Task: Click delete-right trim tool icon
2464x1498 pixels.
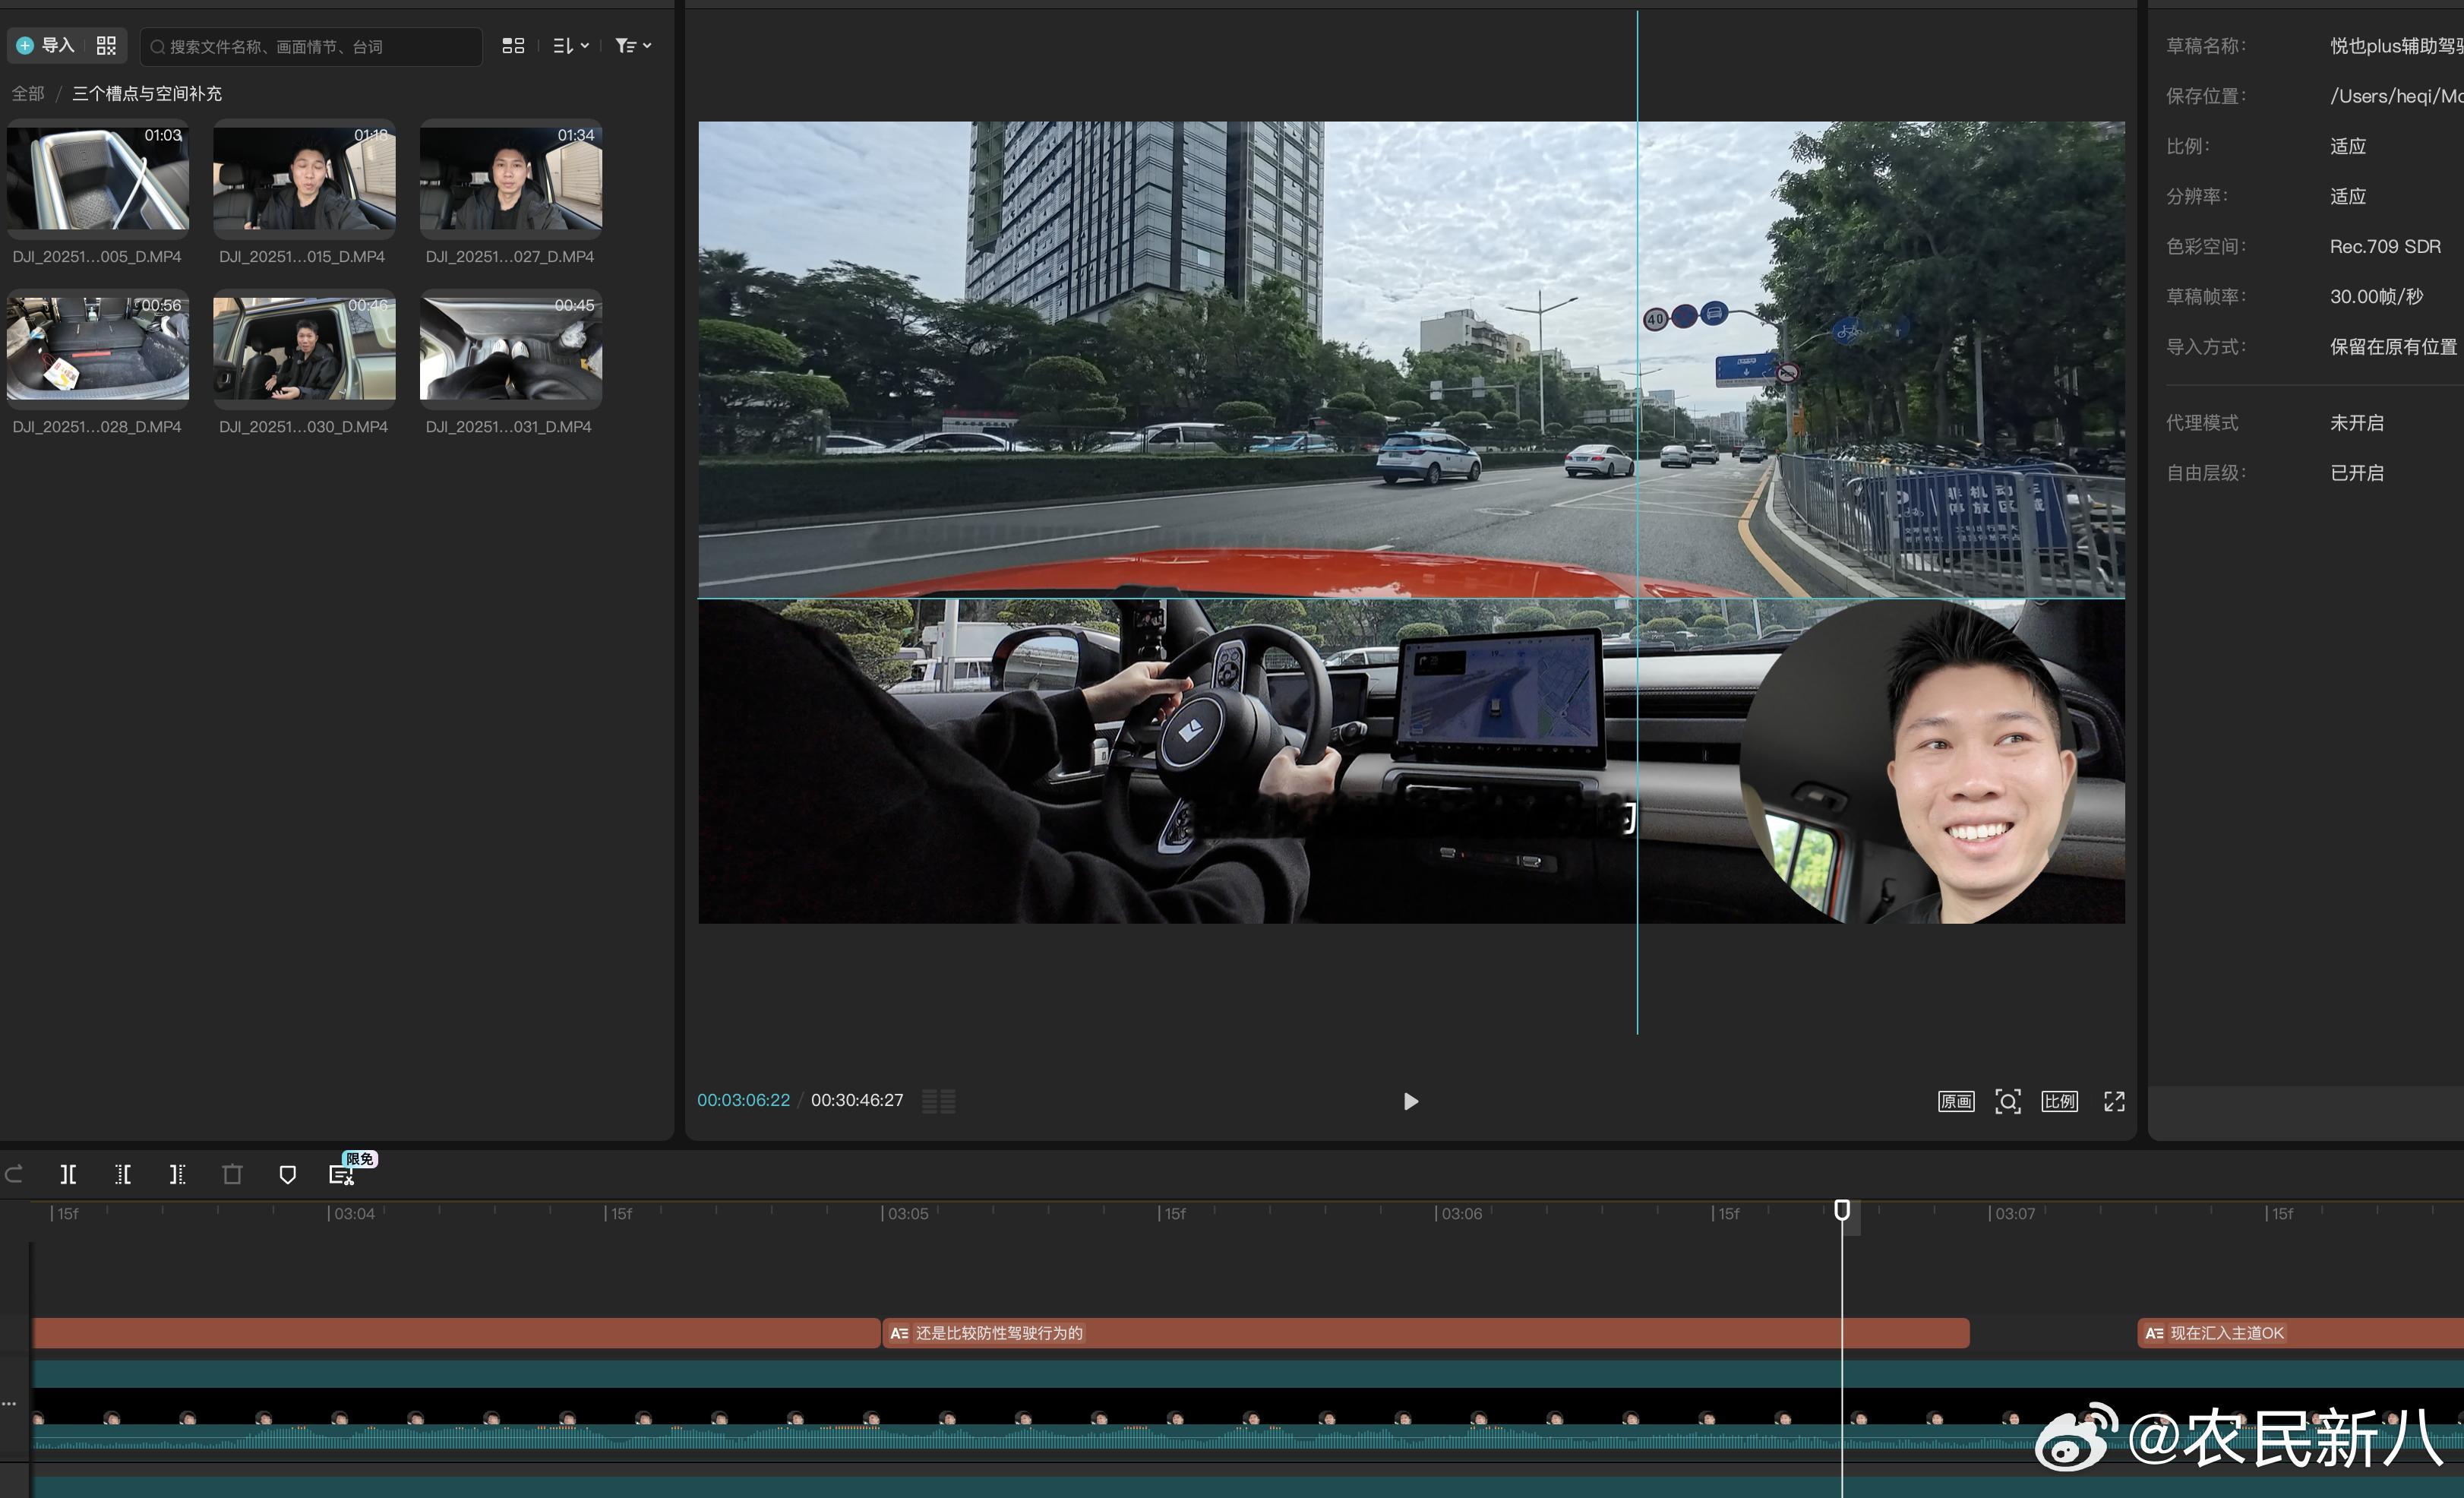Action: tap(177, 1174)
